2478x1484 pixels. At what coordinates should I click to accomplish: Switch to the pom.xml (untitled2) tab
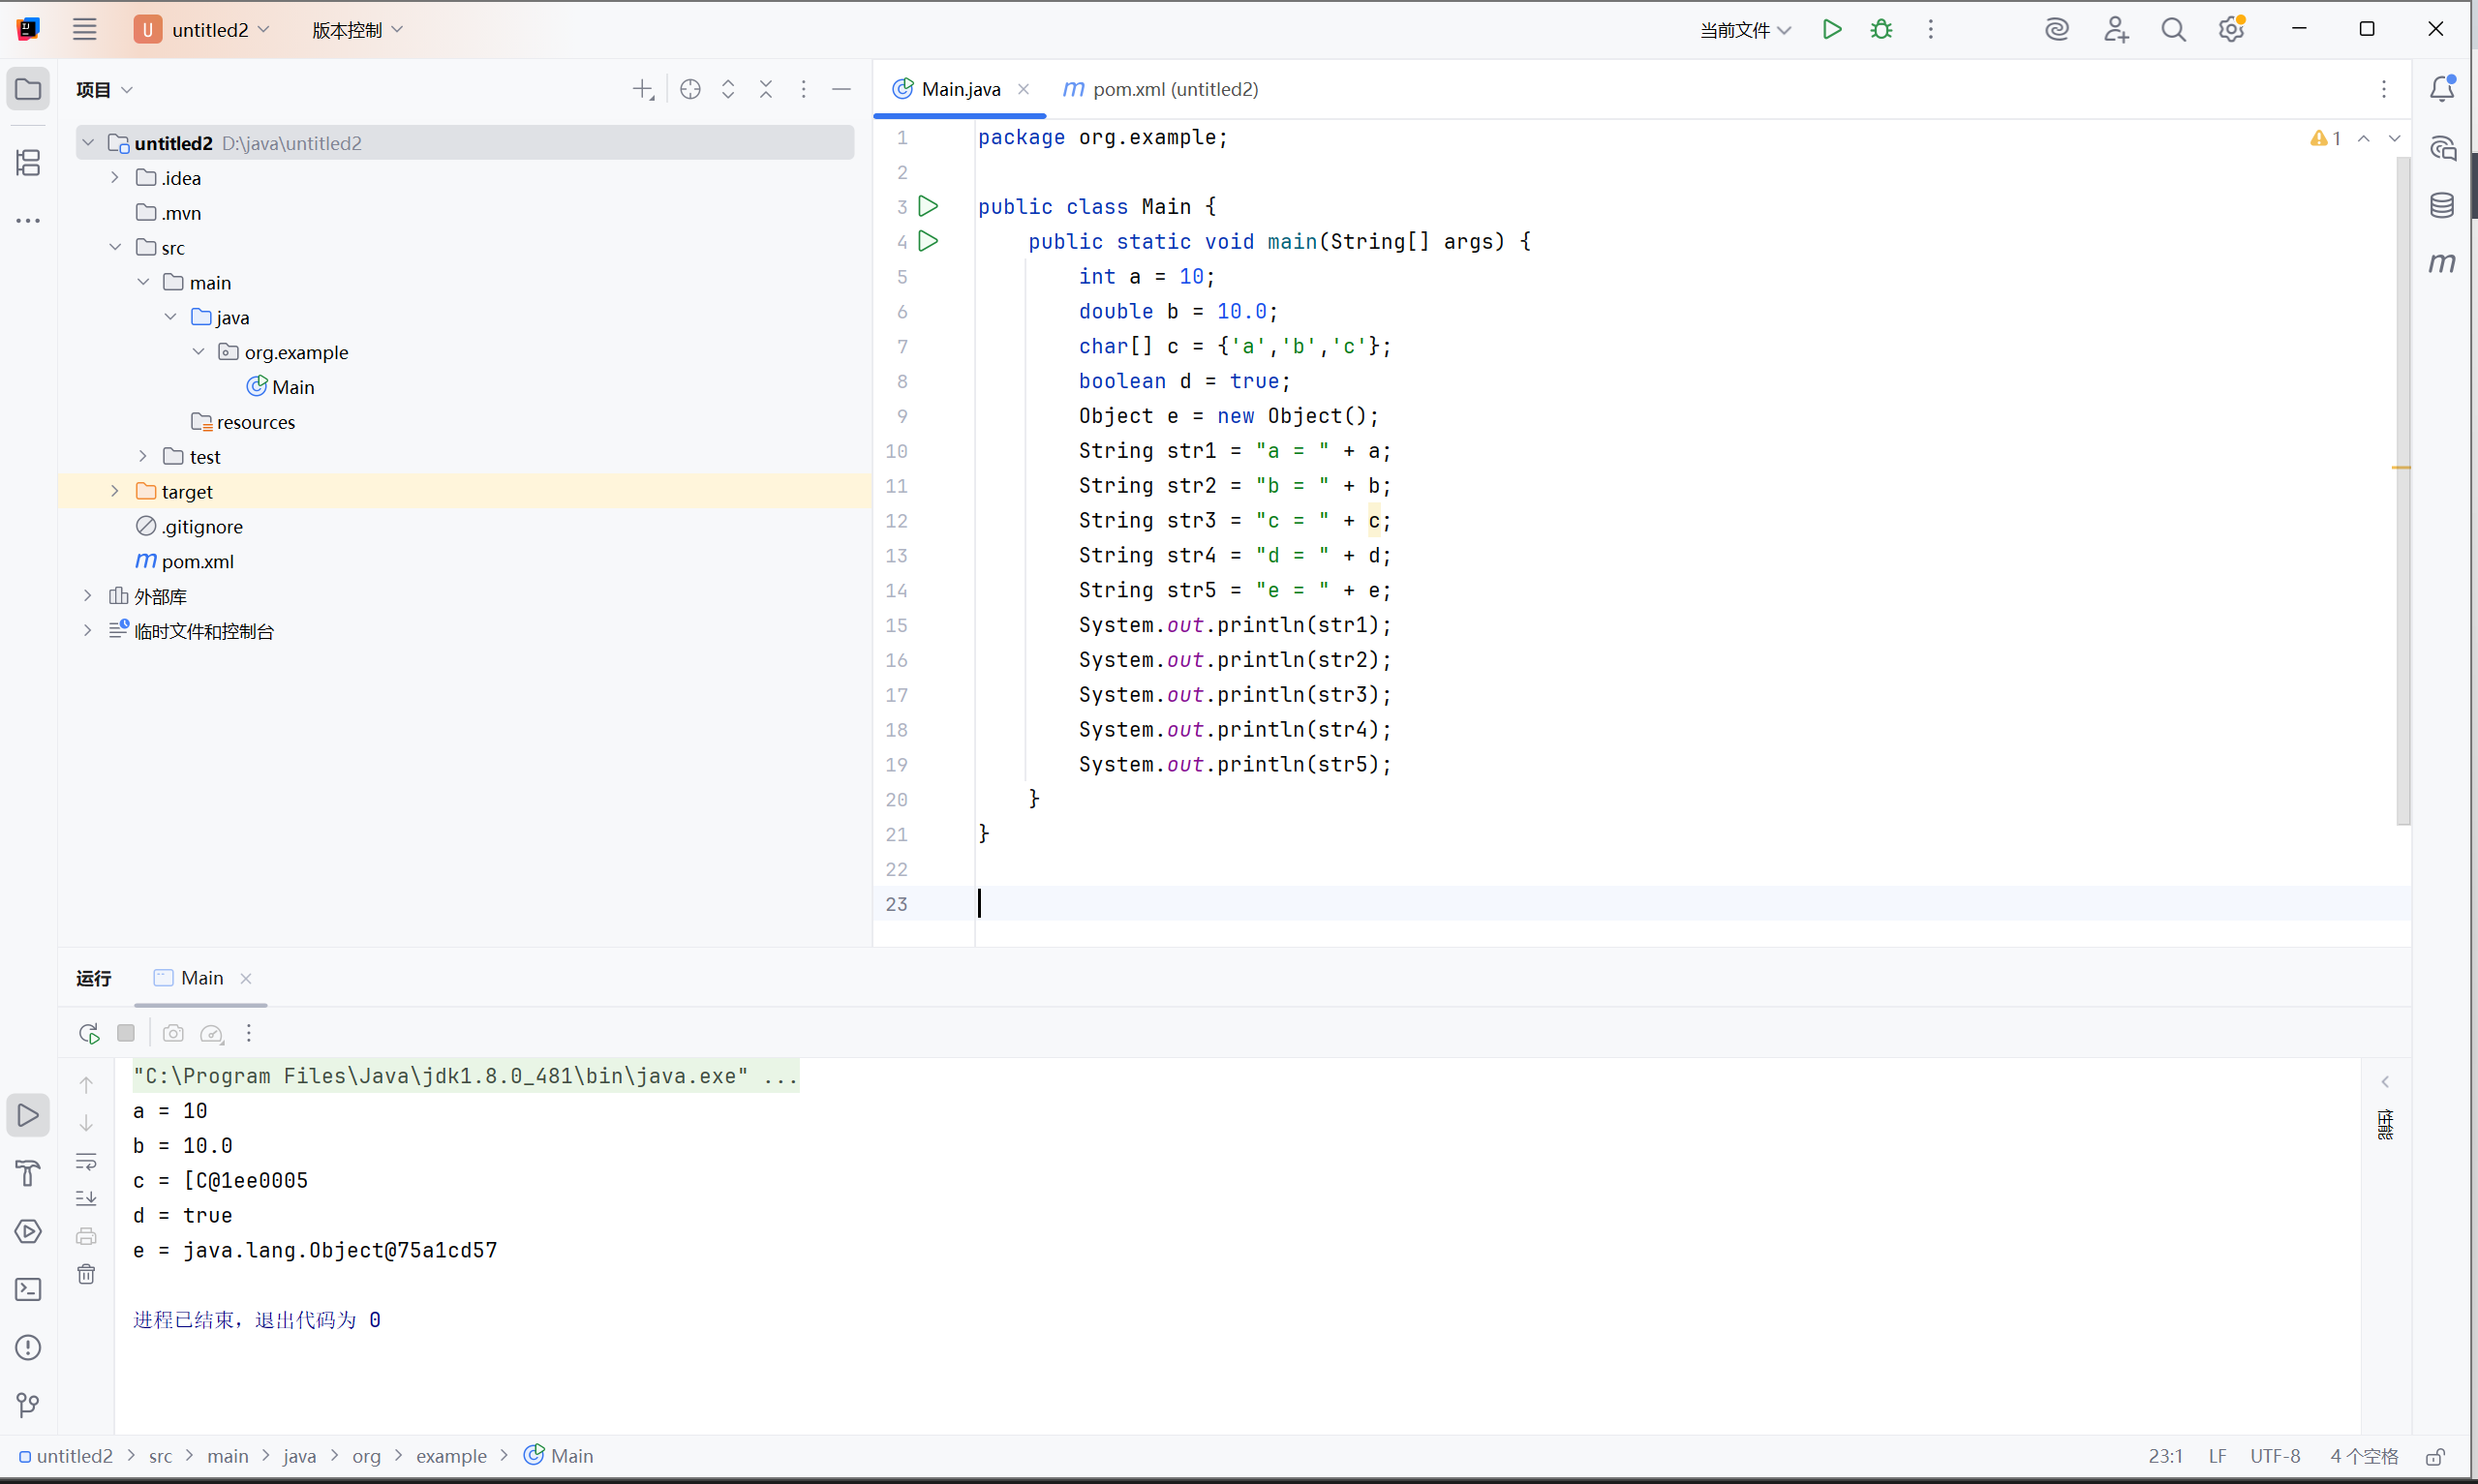(1161, 89)
